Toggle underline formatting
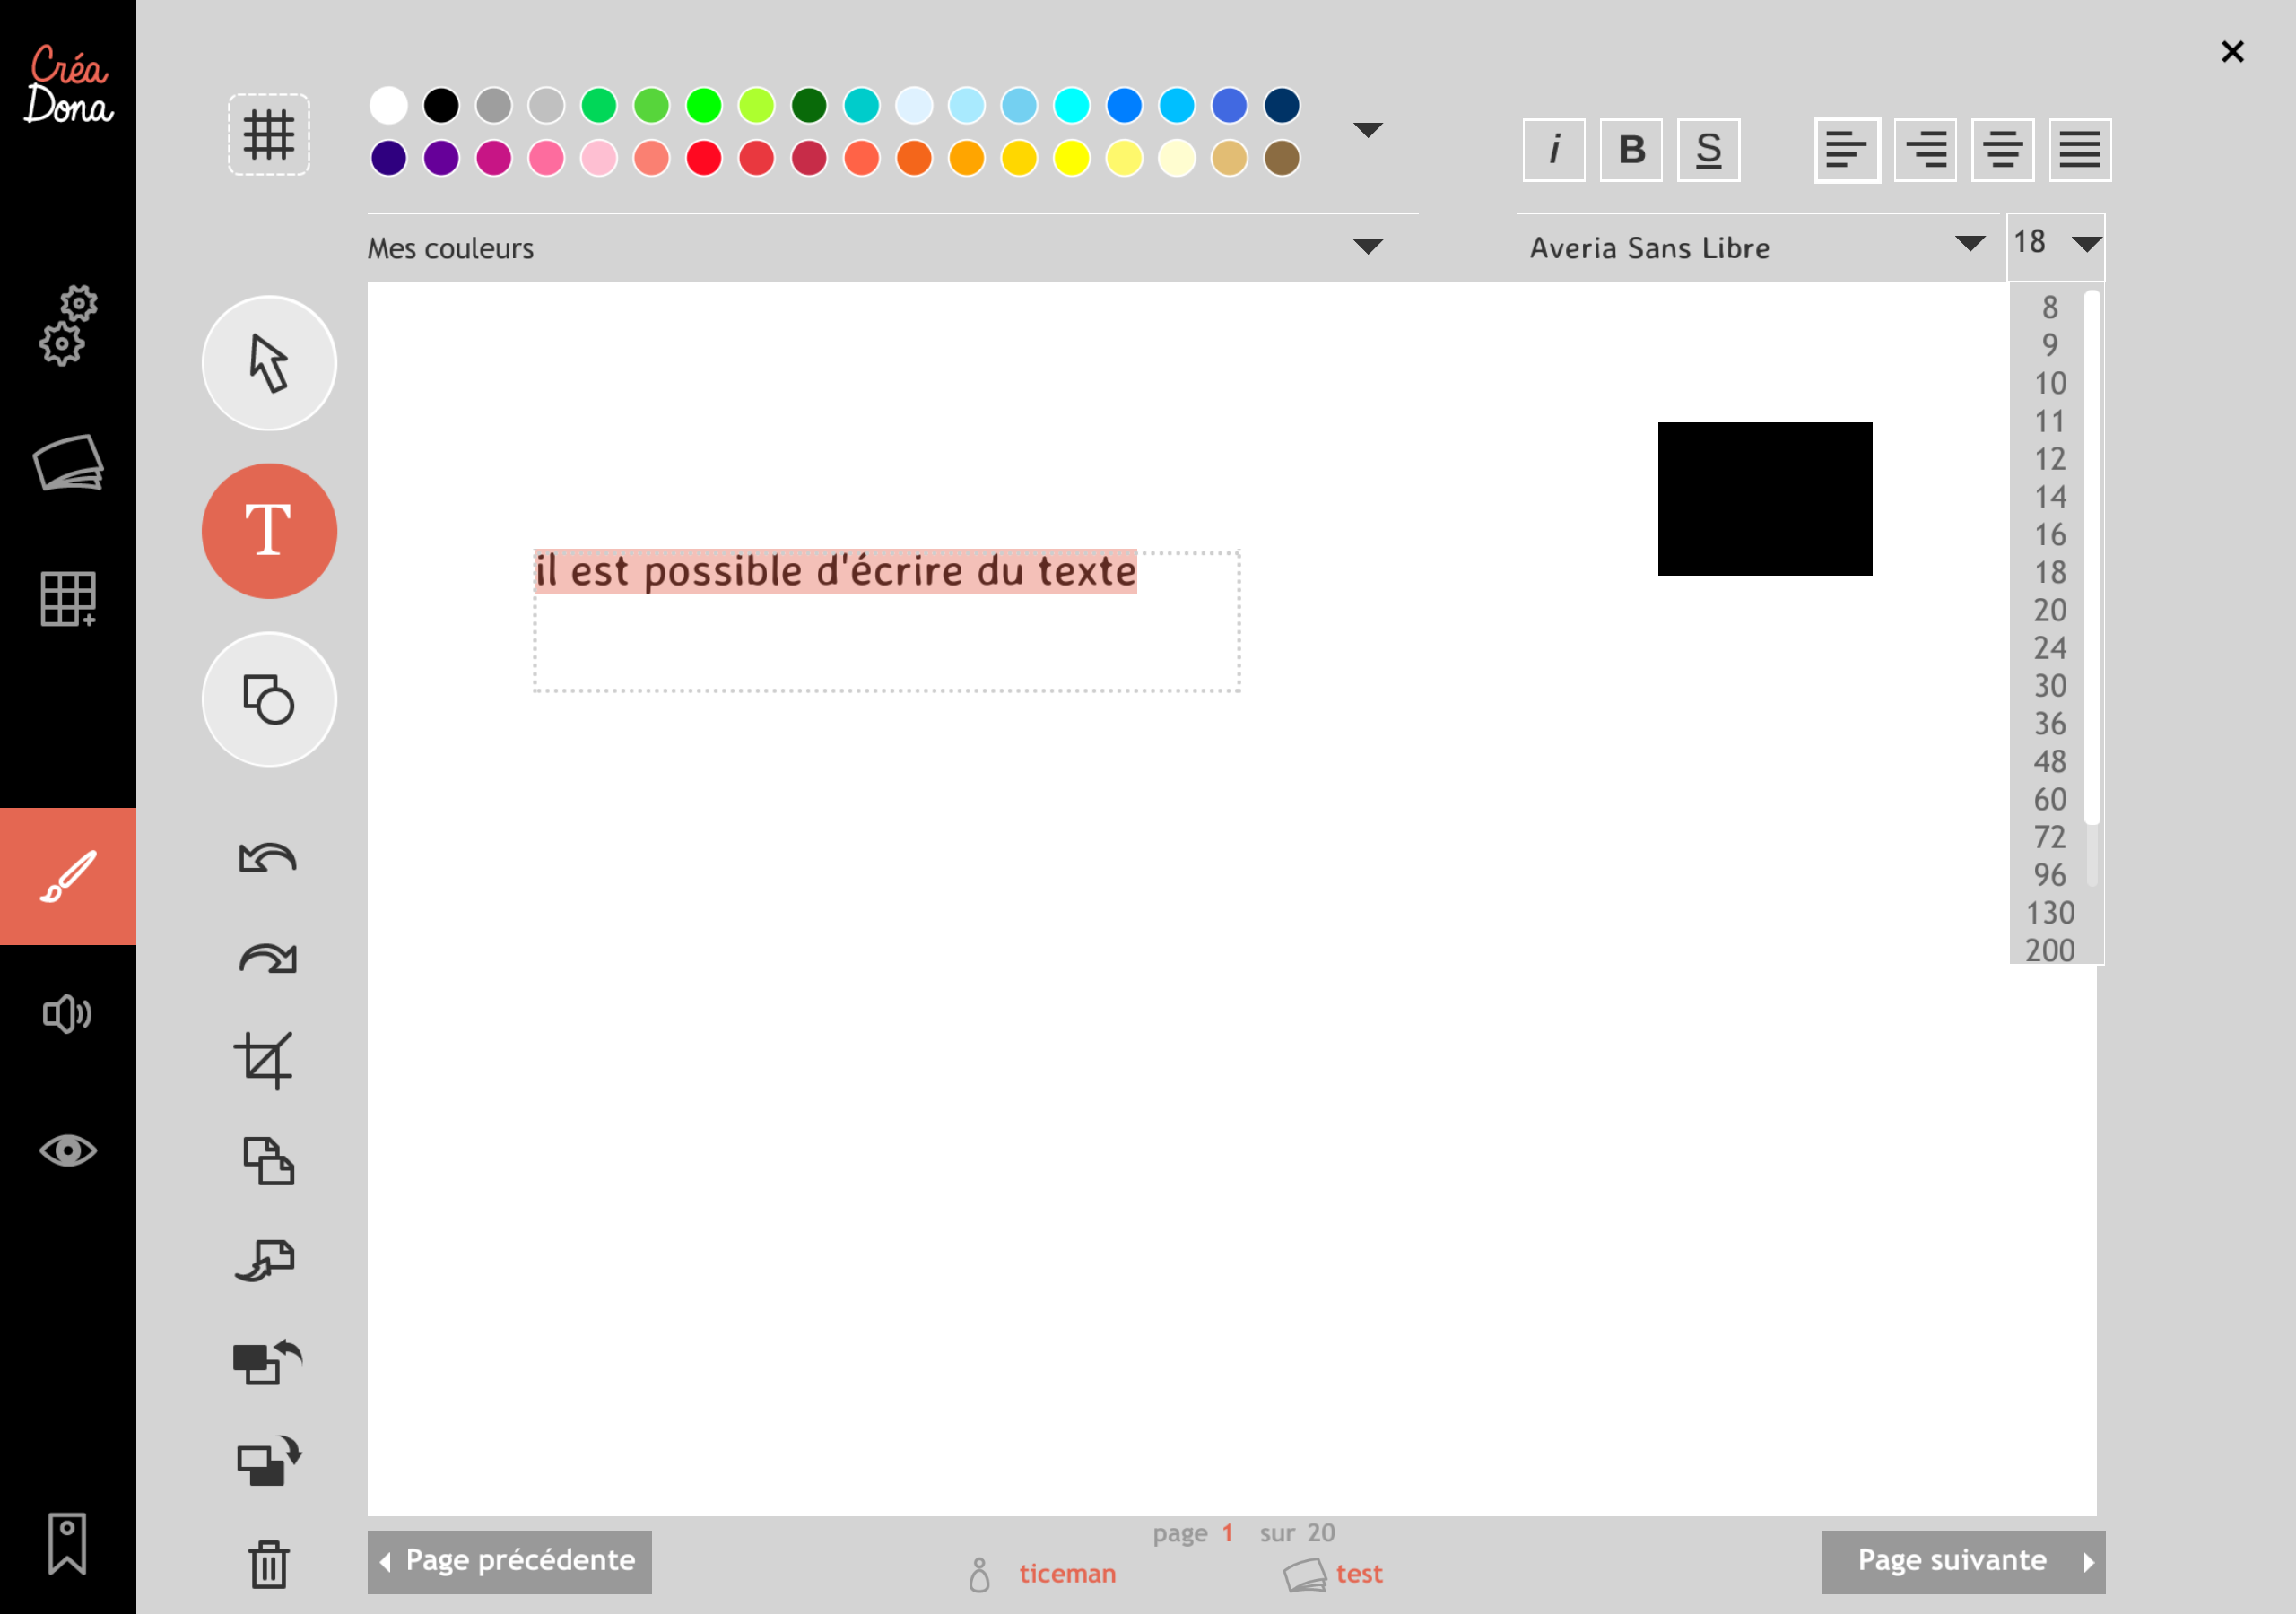Image resolution: width=2296 pixels, height=1614 pixels. point(1708,150)
